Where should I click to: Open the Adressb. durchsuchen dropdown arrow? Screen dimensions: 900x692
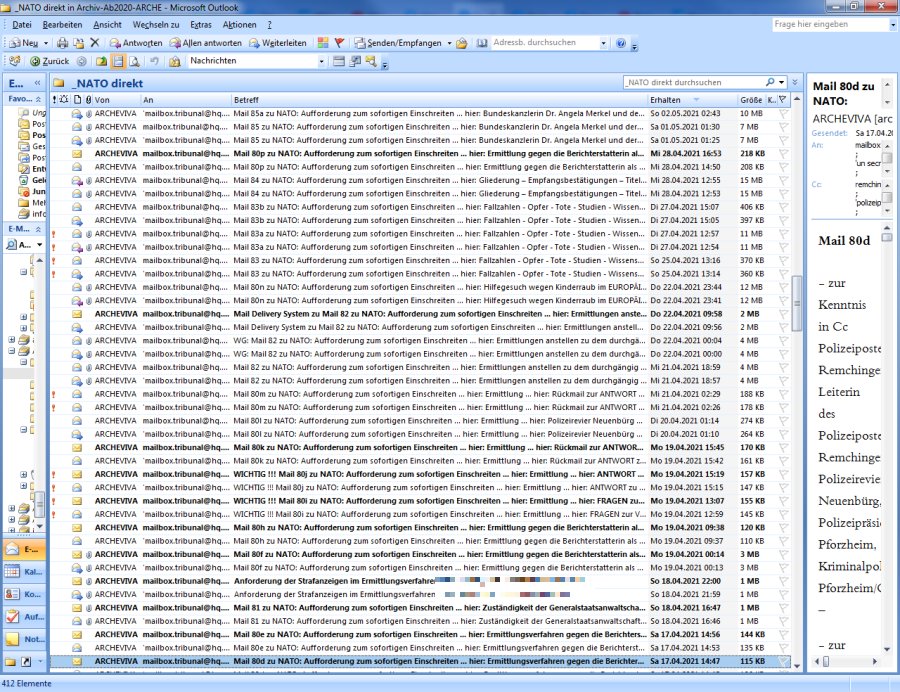coord(603,43)
